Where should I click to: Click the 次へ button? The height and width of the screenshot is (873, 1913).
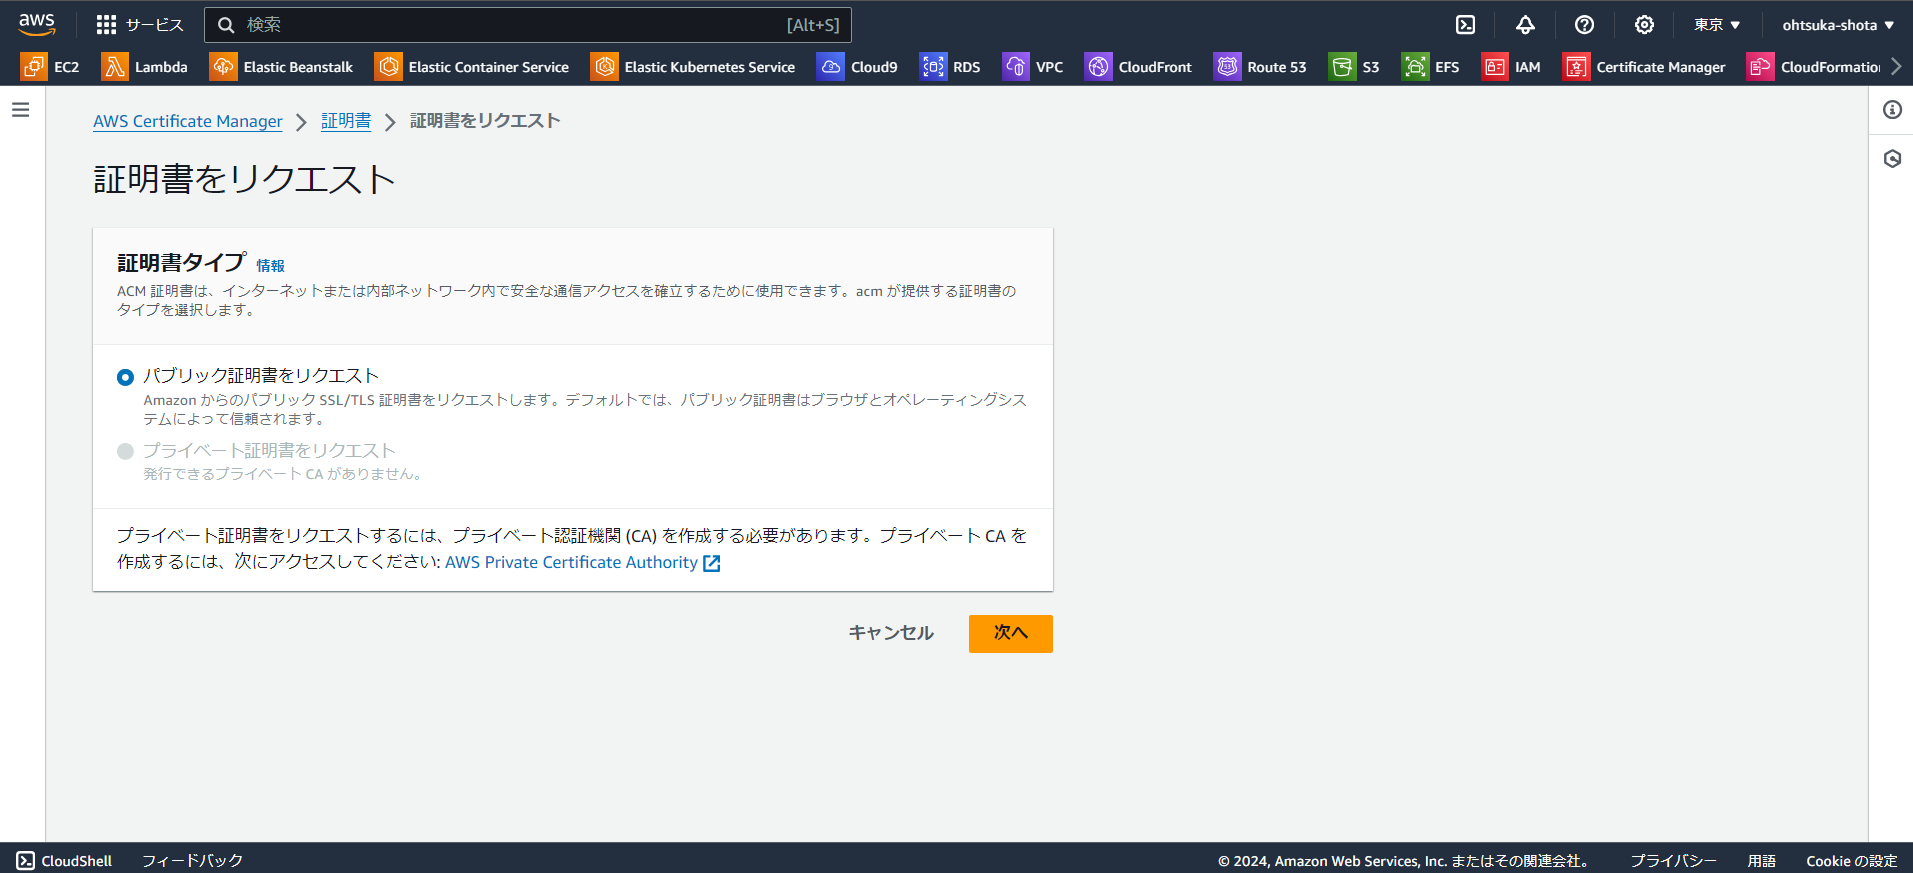pos(1010,633)
